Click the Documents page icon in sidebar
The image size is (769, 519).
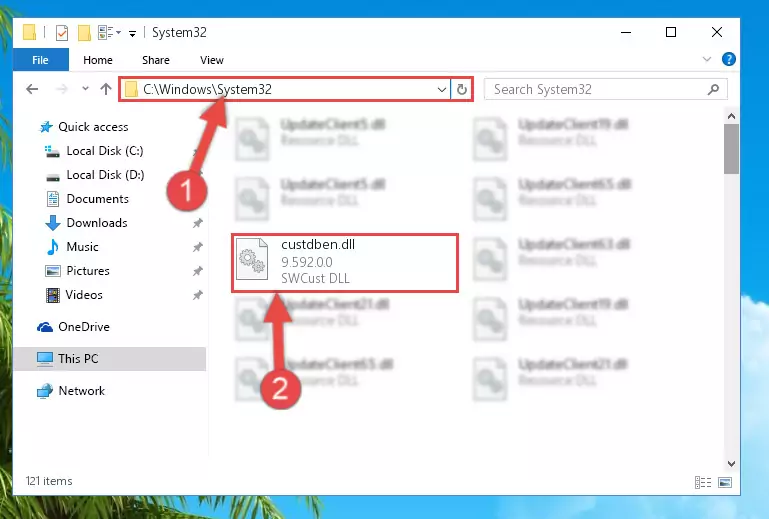[53, 199]
